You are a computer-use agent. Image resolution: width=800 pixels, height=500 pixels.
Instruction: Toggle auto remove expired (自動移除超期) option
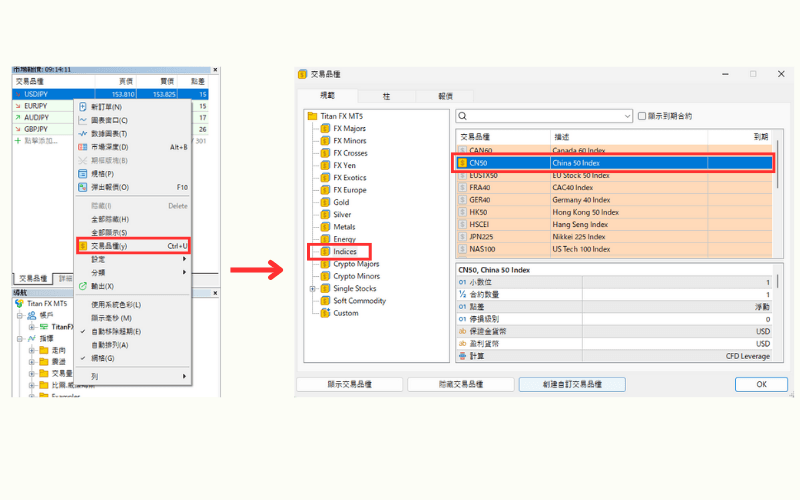(x=116, y=331)
